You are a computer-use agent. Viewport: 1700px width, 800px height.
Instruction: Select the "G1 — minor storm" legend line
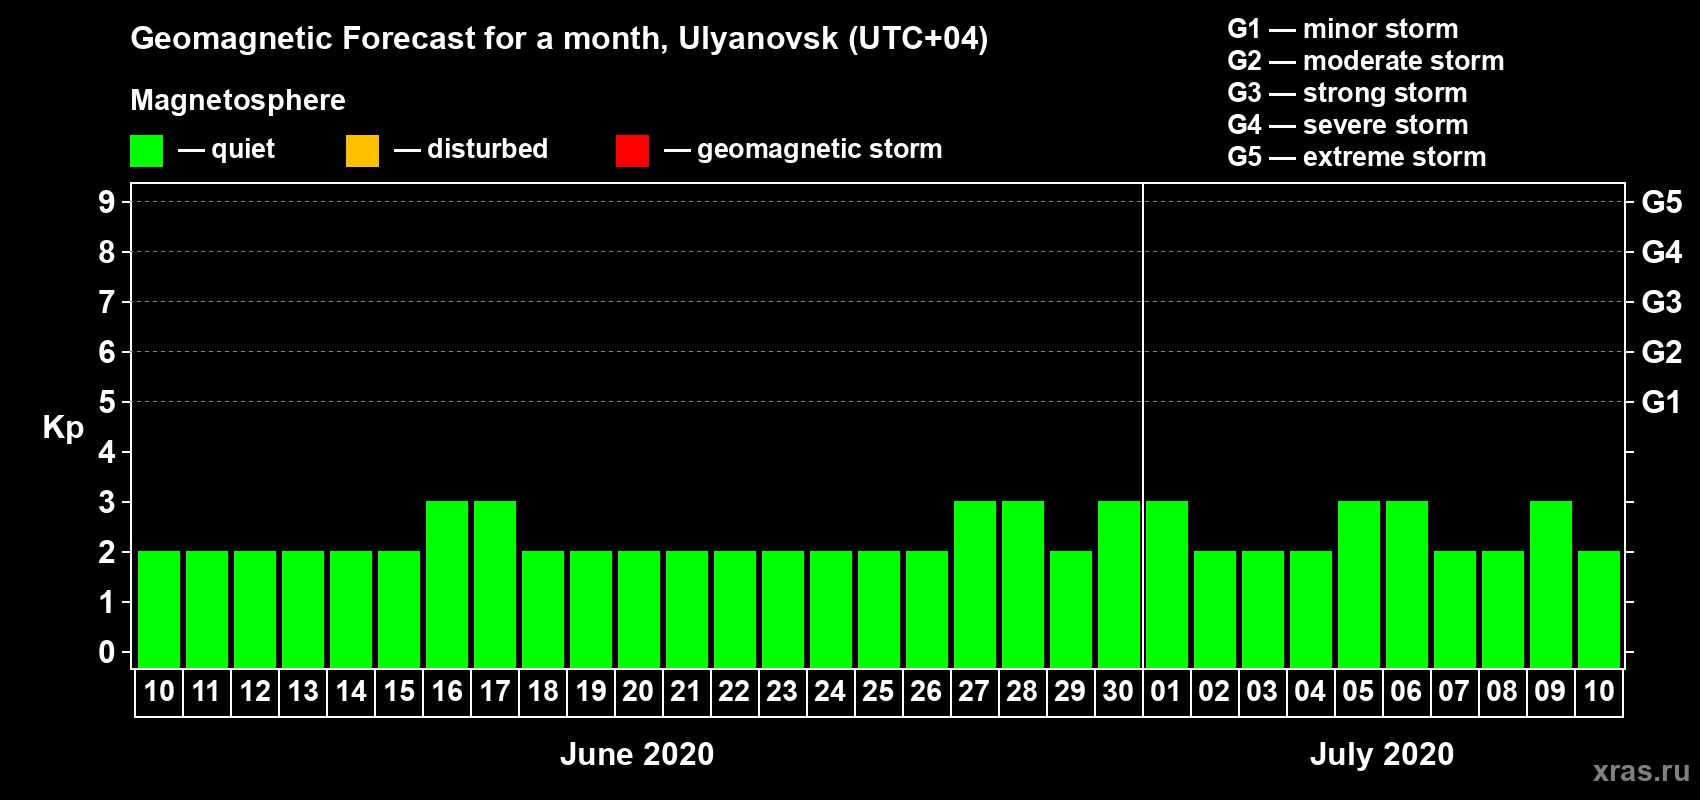coord(1343,29)
